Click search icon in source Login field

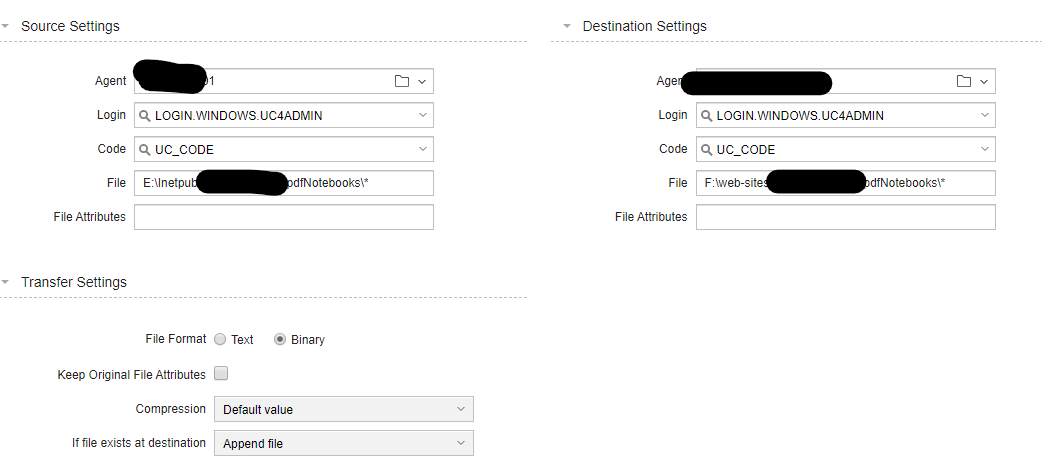pyautogui.click(x=144, y=115)
